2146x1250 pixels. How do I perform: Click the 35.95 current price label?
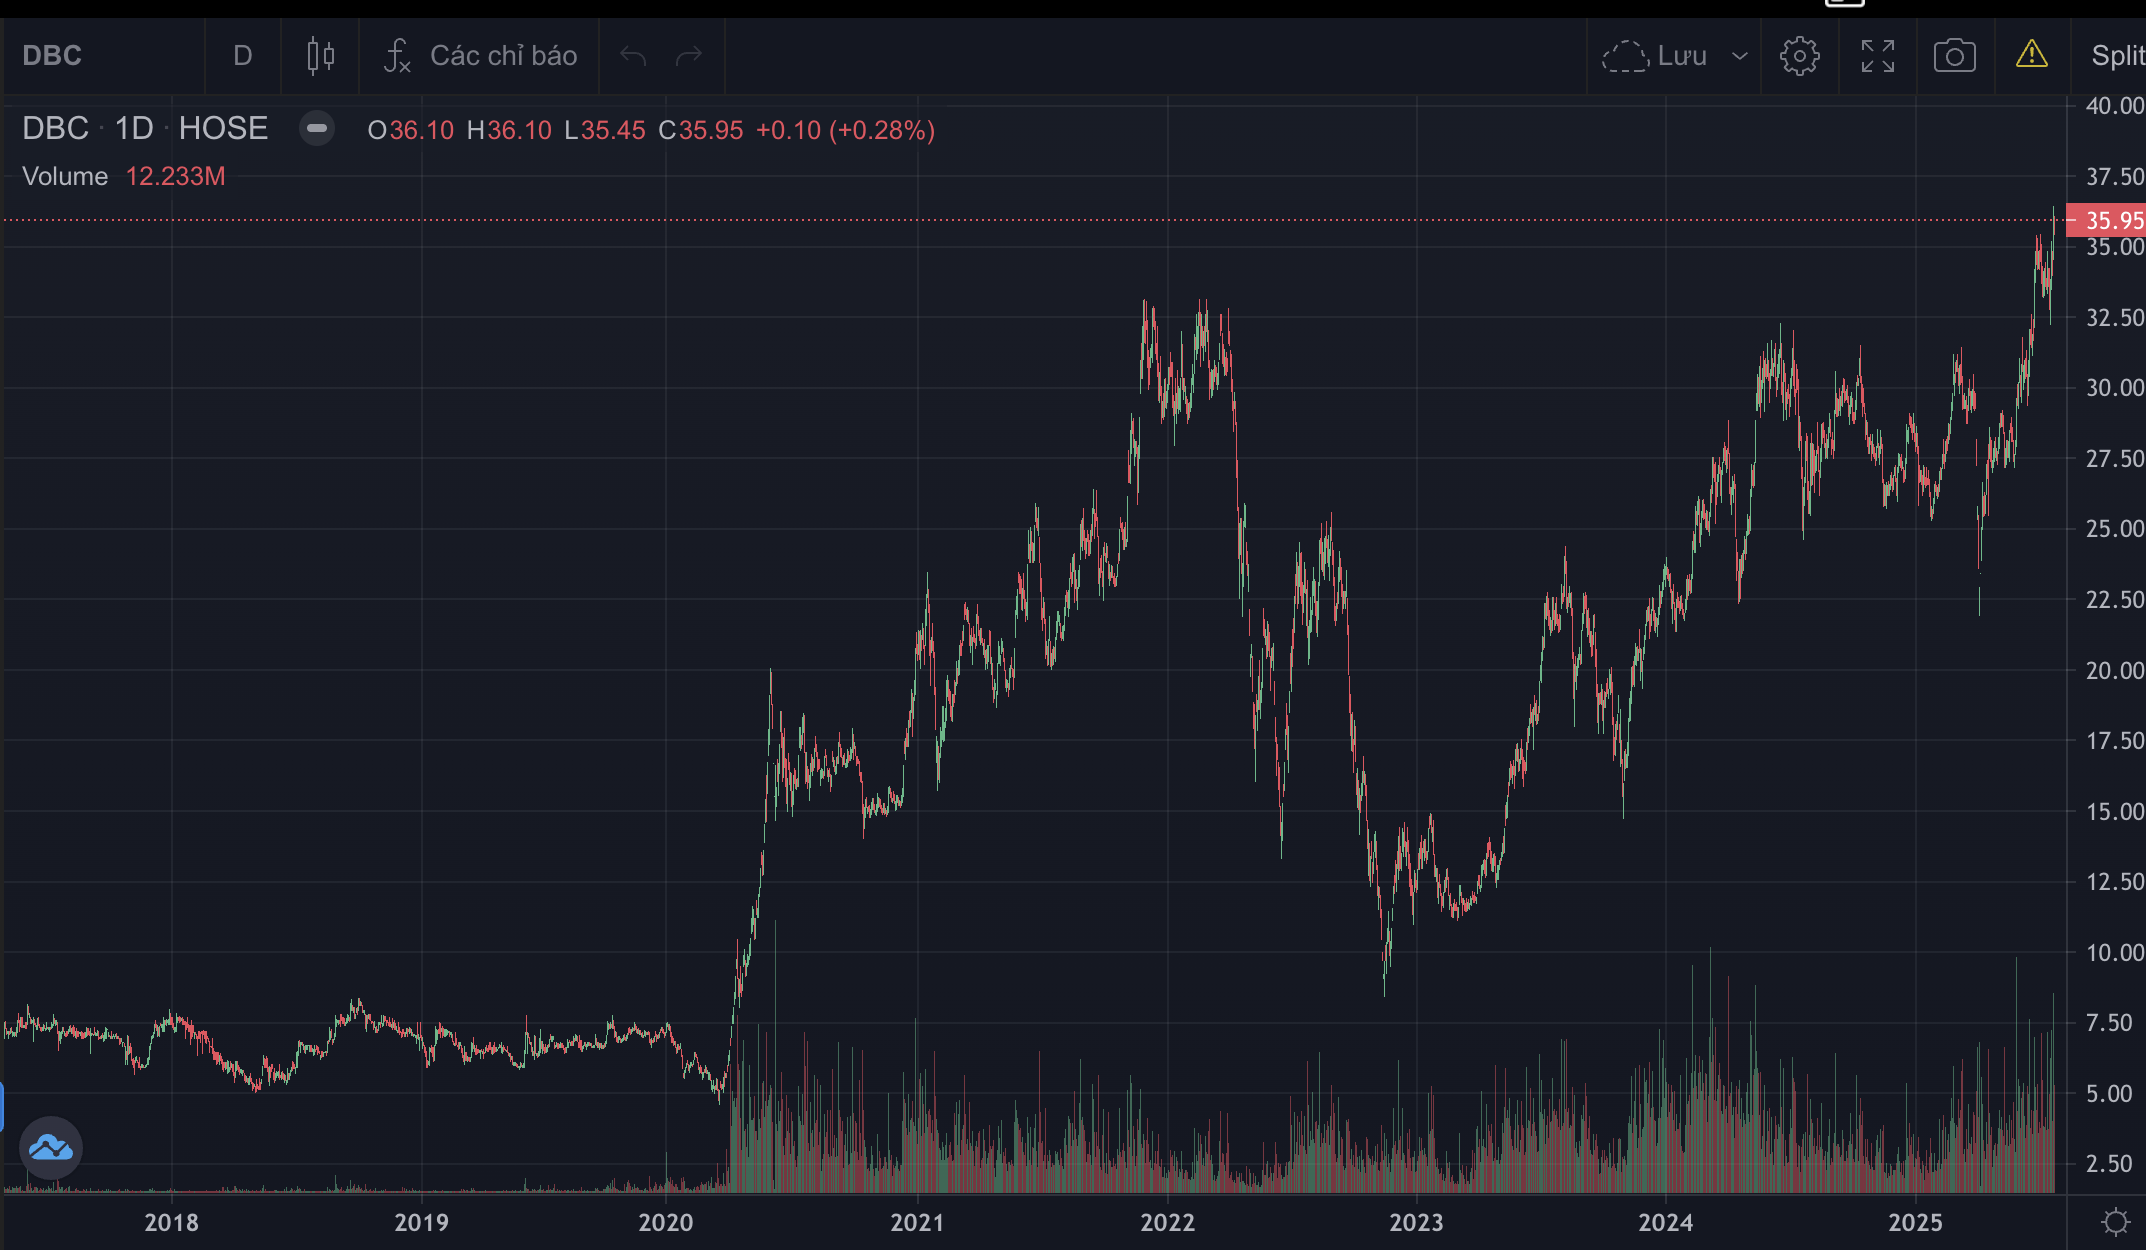[2107, 220]
